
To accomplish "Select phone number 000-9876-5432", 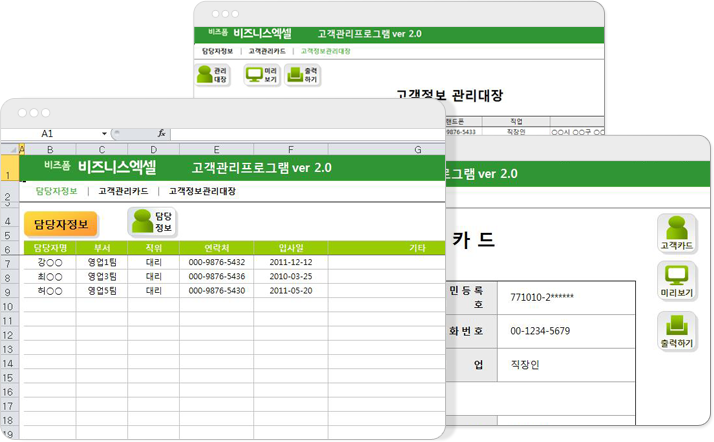I will (x=216, y=263).
